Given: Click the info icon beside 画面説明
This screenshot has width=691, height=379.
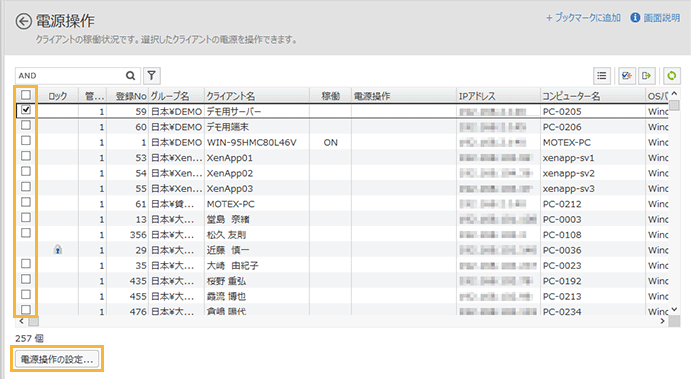Looking at the screenshot, I should (x=635, y=18).
